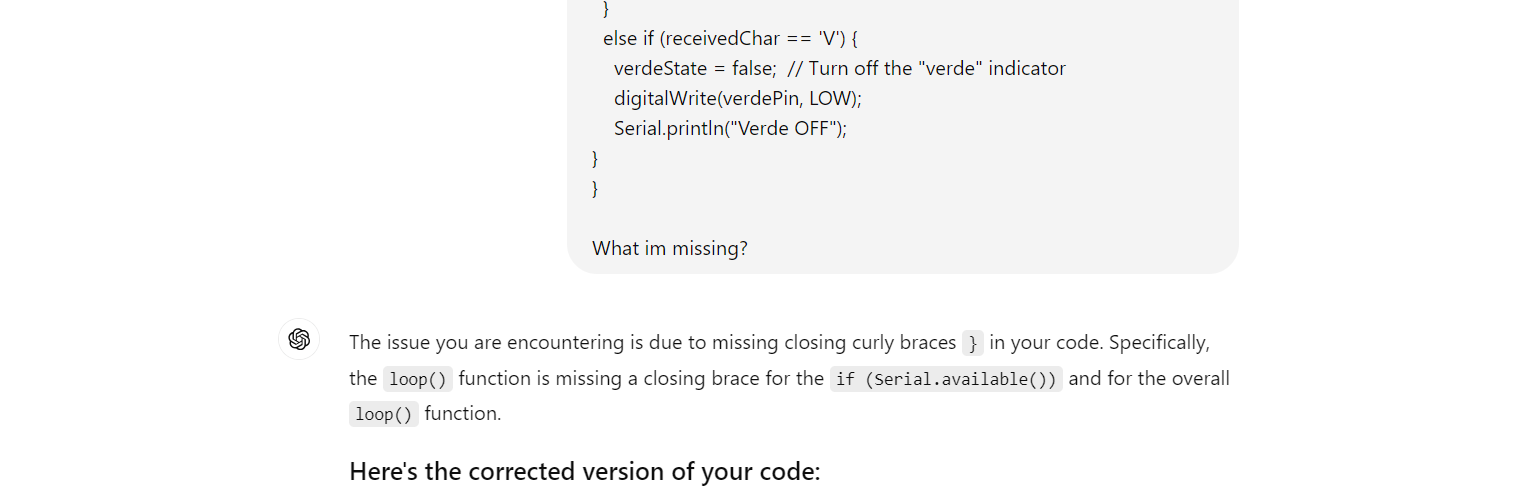The width and height of the screenshot is (1533, 500).
Task: Click the else if (receivedChar == 'V') line
Action: (731, 39)
